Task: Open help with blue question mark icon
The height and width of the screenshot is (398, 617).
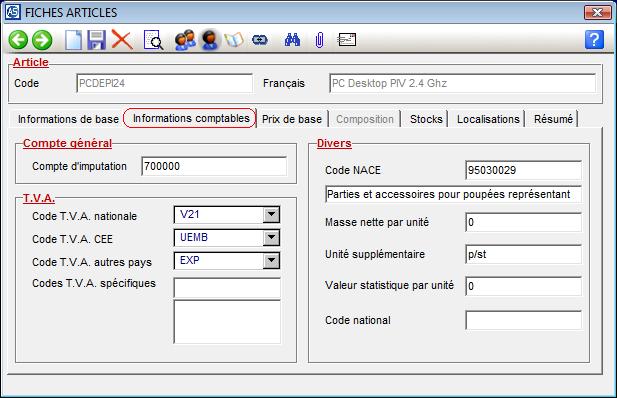Action: click(x=594, y=40)
